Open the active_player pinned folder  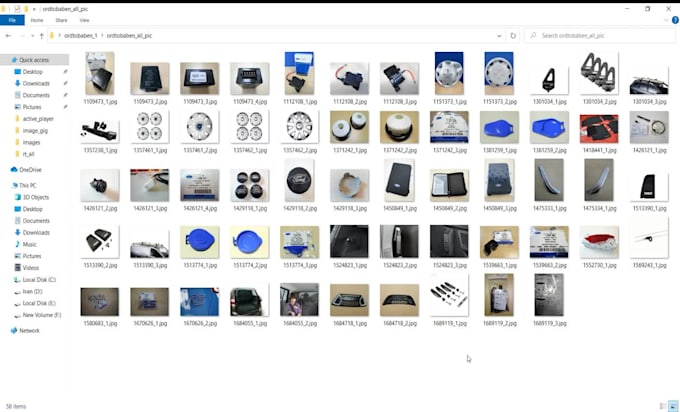click(34, 118)
